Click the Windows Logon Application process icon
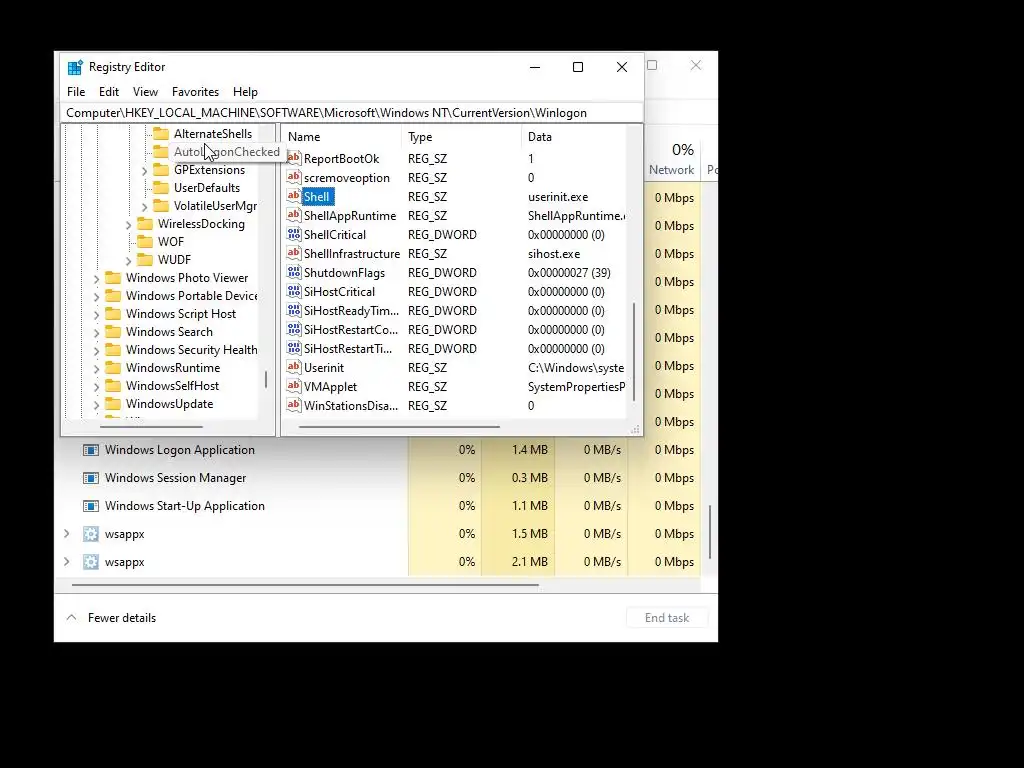 (x=91, y=450)
